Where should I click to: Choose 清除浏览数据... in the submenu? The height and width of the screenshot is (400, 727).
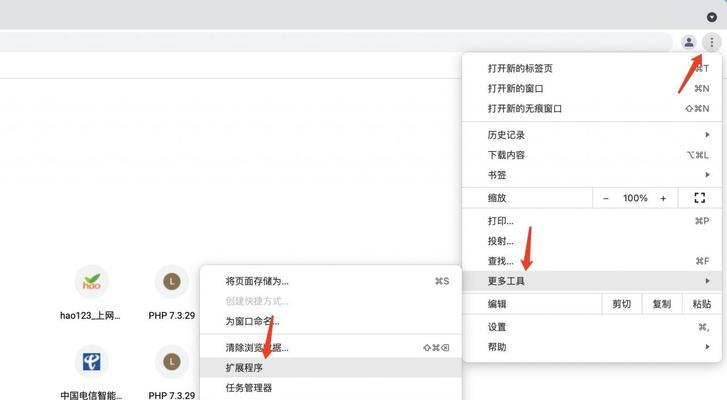pos(331,348)
